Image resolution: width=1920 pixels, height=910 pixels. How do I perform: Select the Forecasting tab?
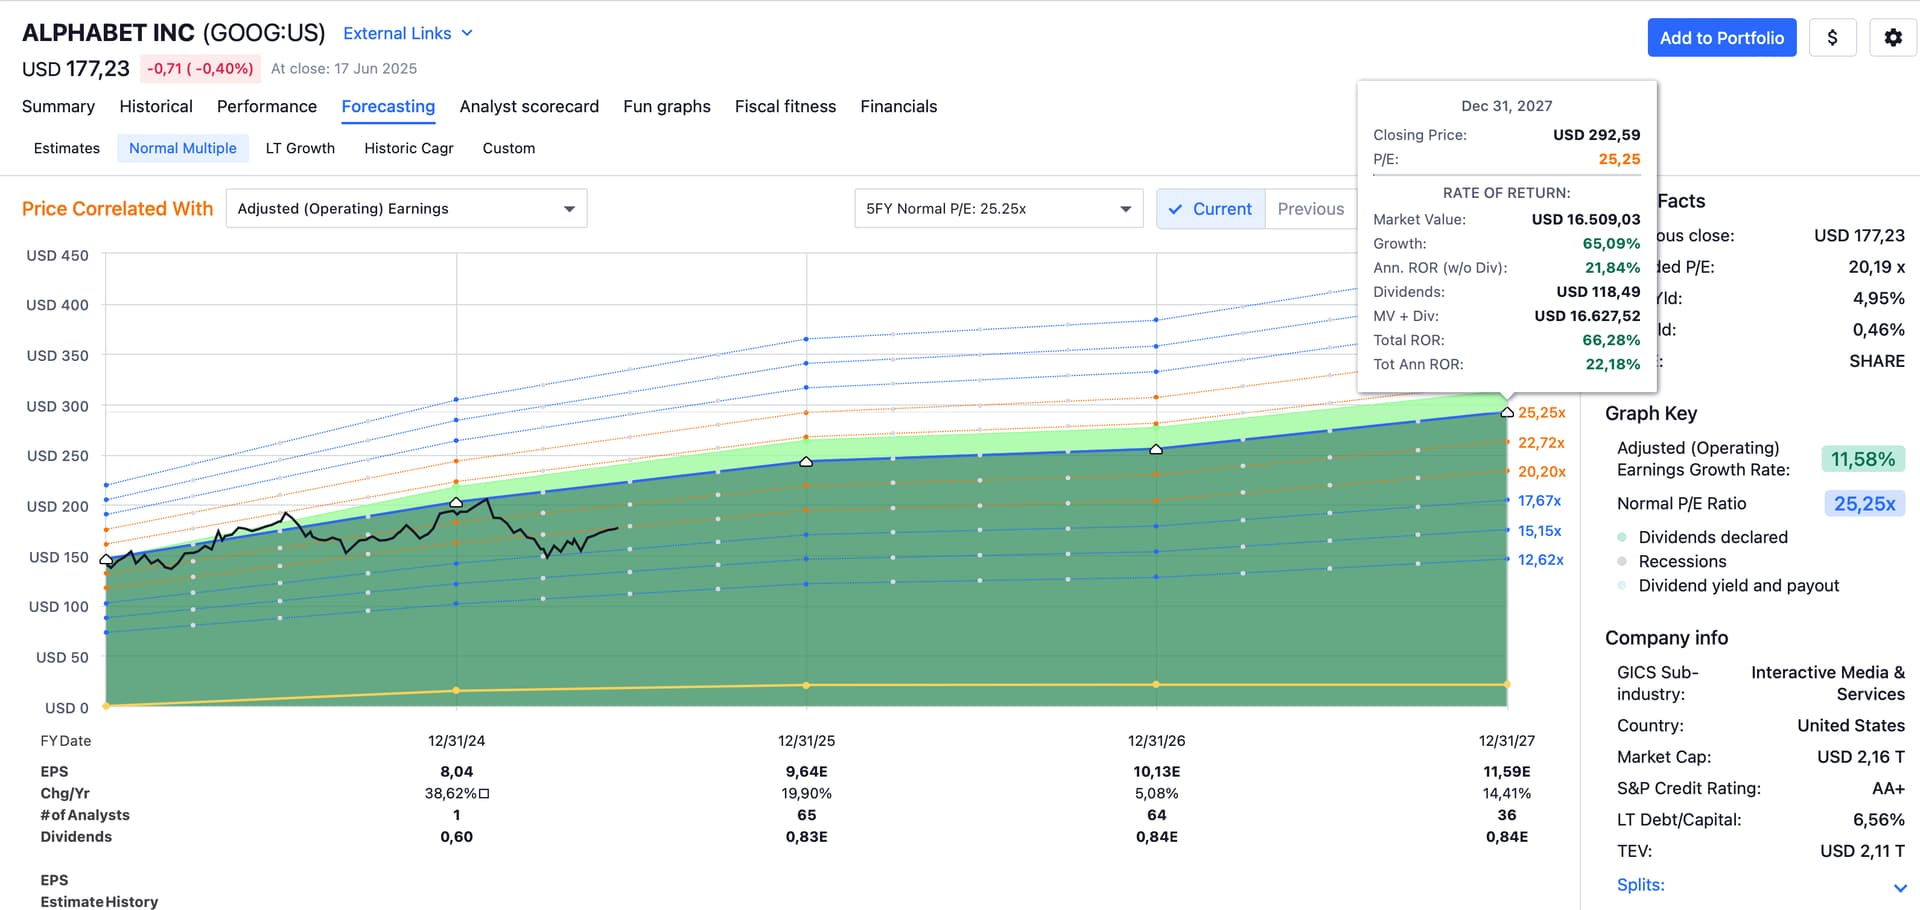click(388, 106)
